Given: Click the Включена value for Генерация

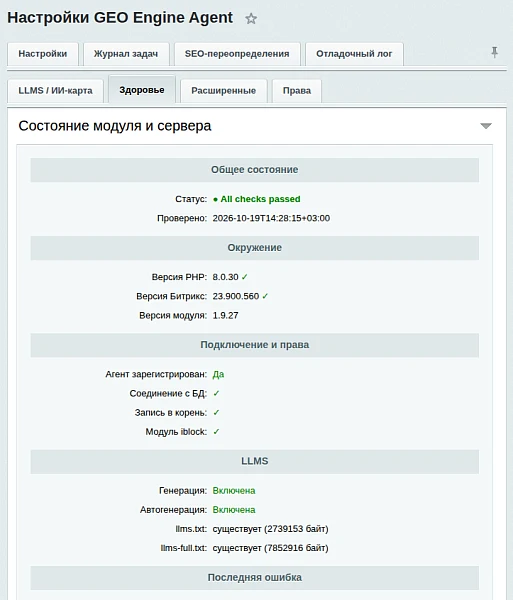Looking at the screenshot, I should coord(234,491).
